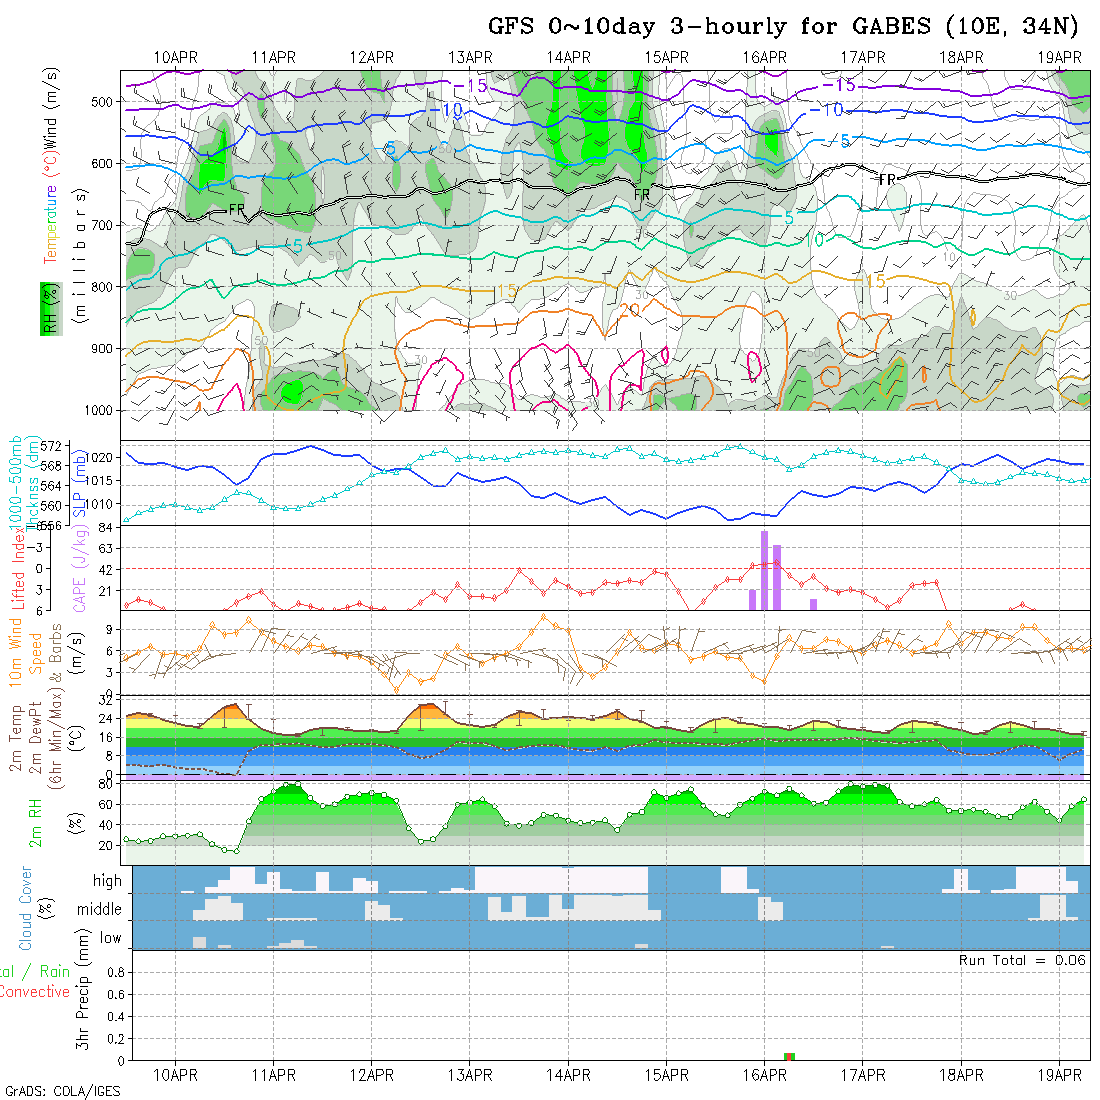Click the 564 value on the thickness axis
The width and height of the screenshot is (1100, 1100).
click(52, 485)
